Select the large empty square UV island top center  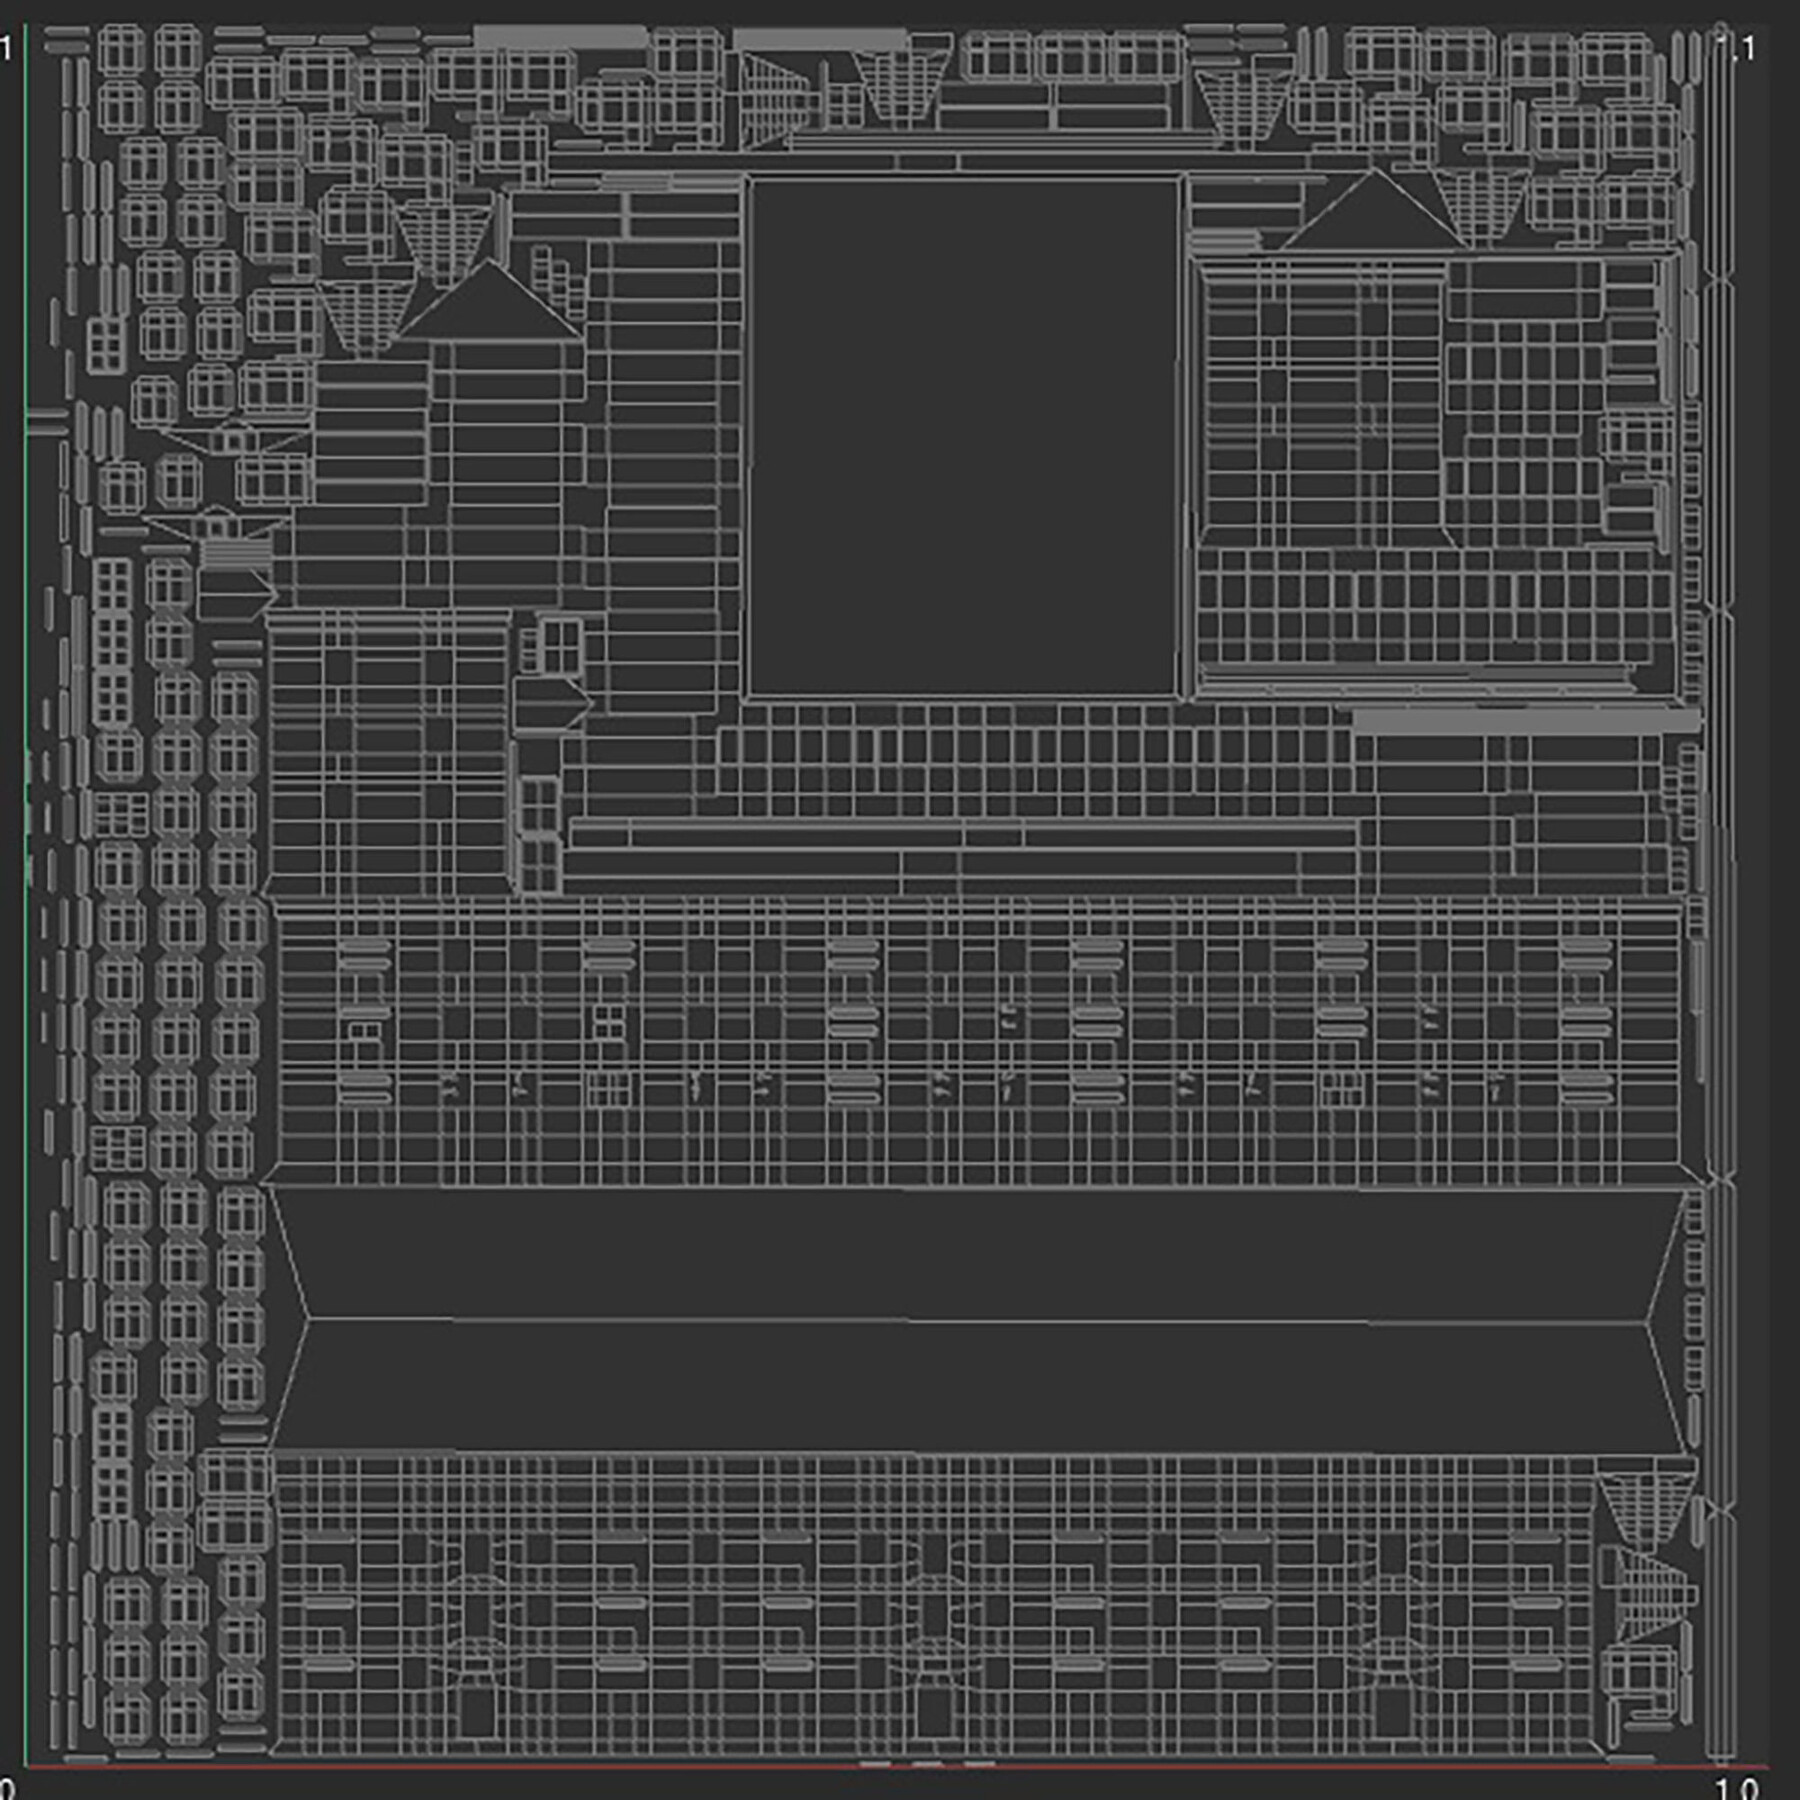pos(960,430)
